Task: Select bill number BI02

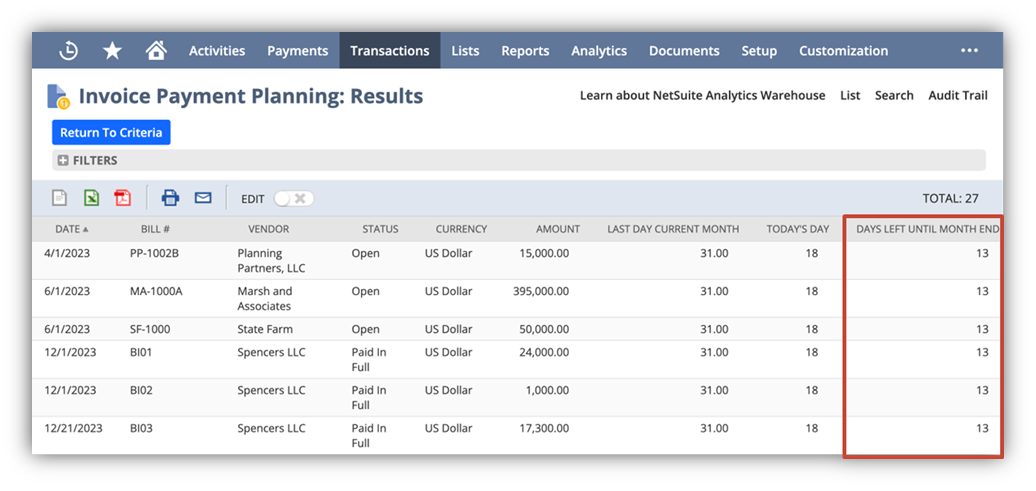Action: click(141, 390)
